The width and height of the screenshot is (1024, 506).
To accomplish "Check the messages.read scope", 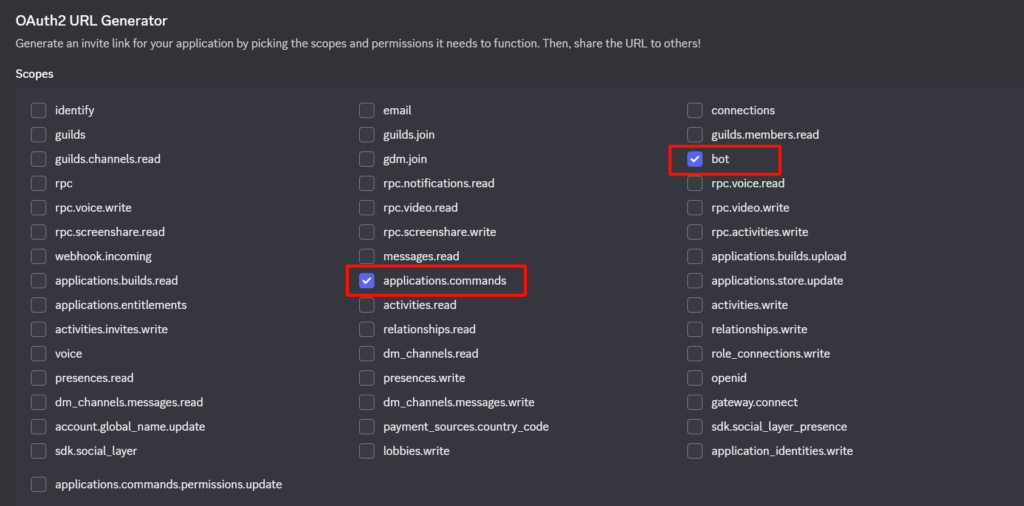I will click(367, 257).
